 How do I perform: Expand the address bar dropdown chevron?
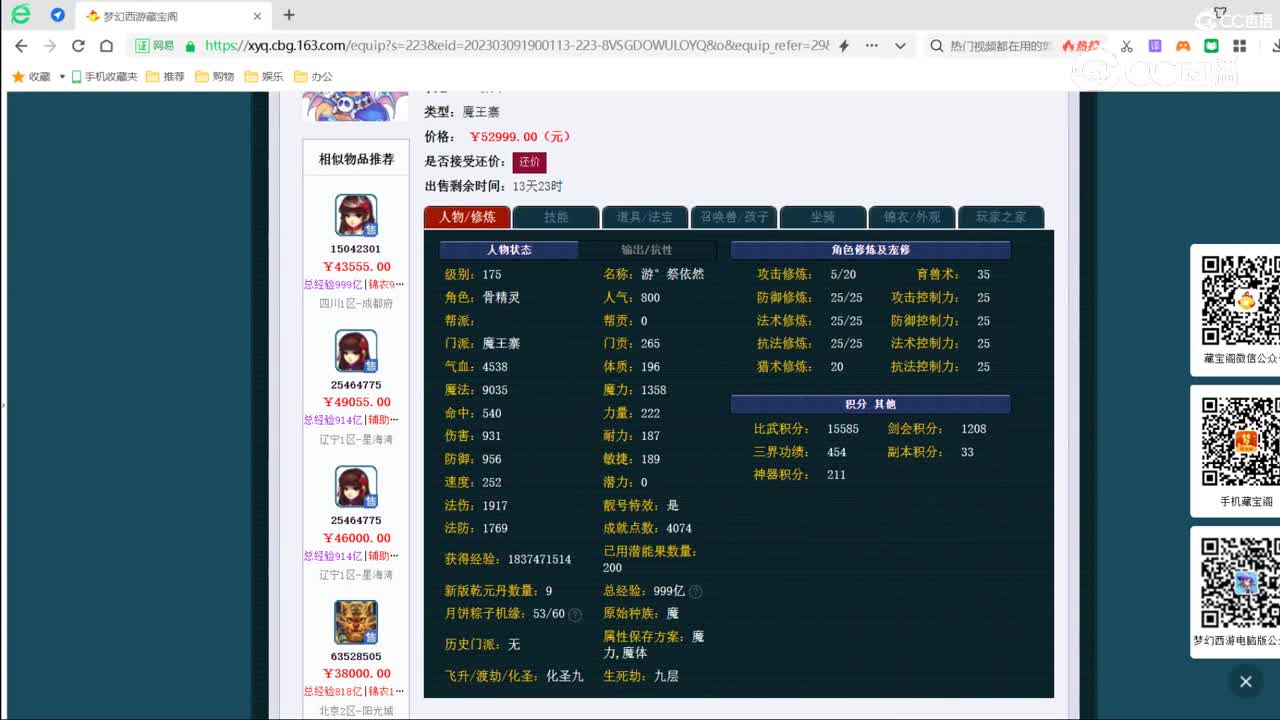pyautogui.click(x=900, y=46)
